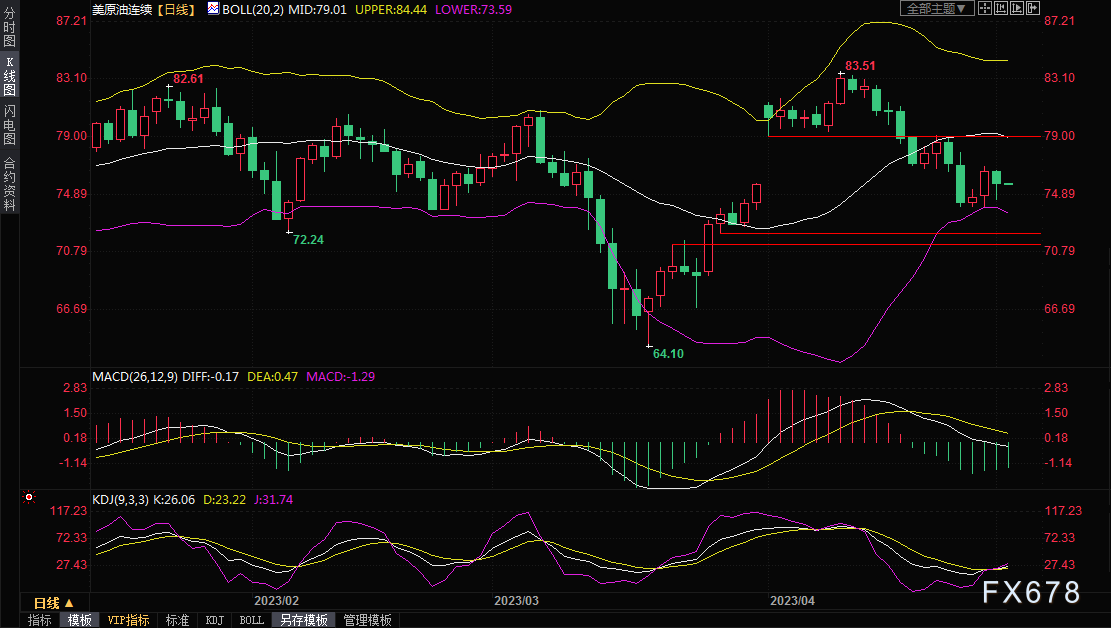
Task: Click the 83.51 high price label
Action: tap(860, 66)
